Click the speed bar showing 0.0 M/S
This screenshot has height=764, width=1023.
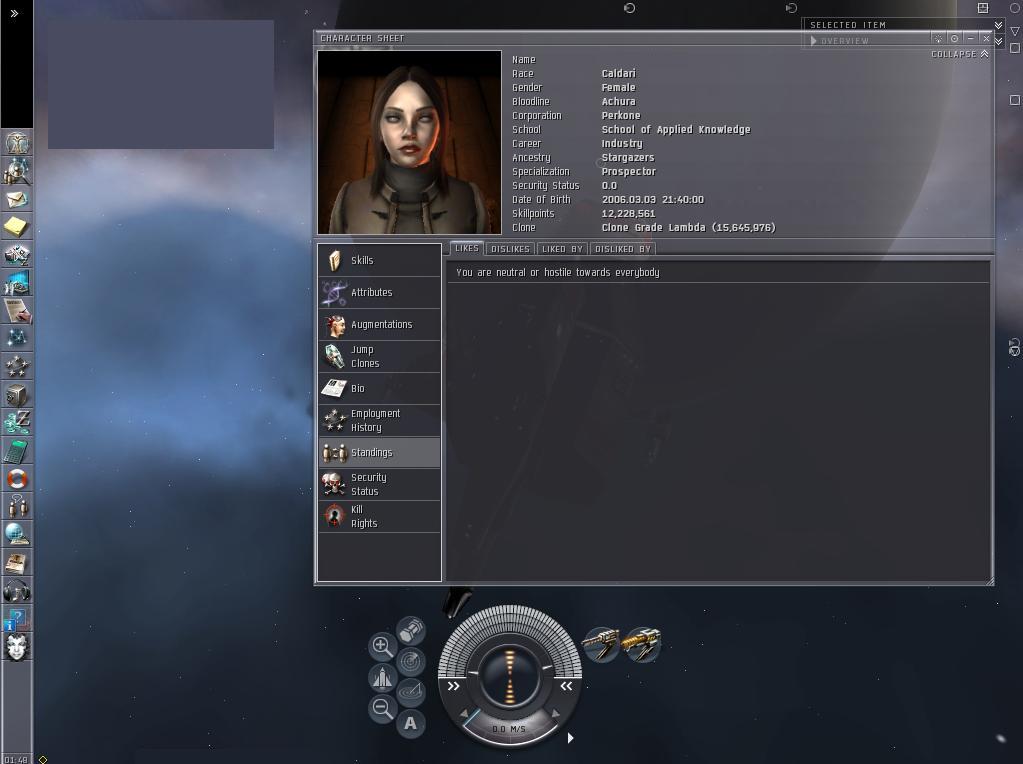[x=509, y=729]
